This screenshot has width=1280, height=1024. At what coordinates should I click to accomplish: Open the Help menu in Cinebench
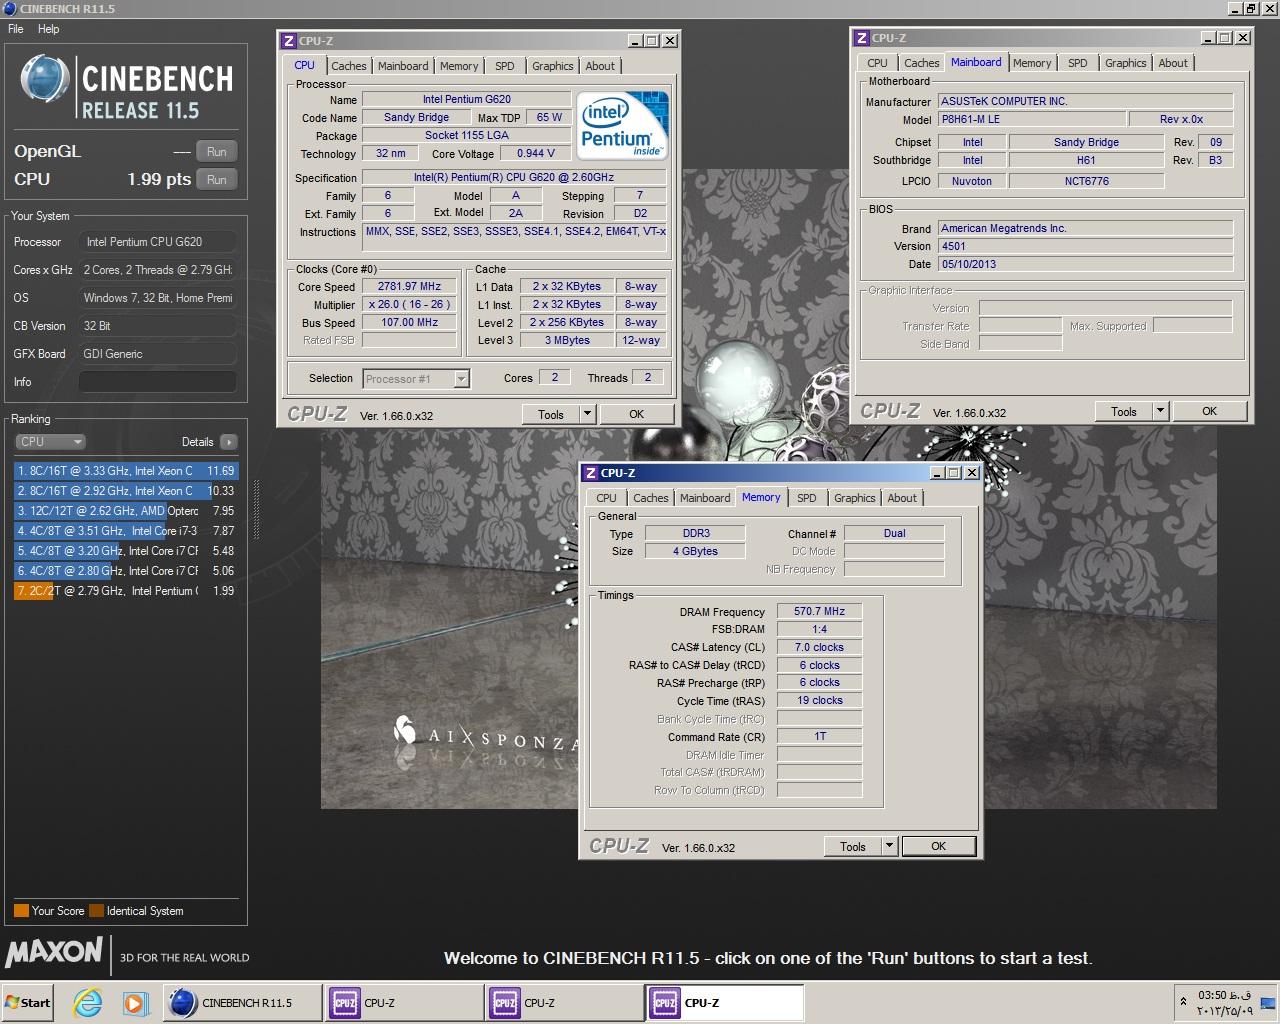(x=48, y=29)
